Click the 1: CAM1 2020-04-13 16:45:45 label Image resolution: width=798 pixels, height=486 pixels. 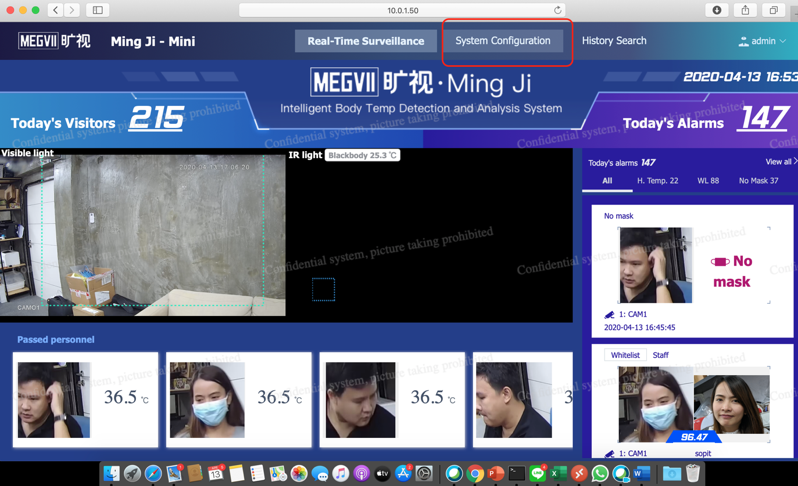640,321
